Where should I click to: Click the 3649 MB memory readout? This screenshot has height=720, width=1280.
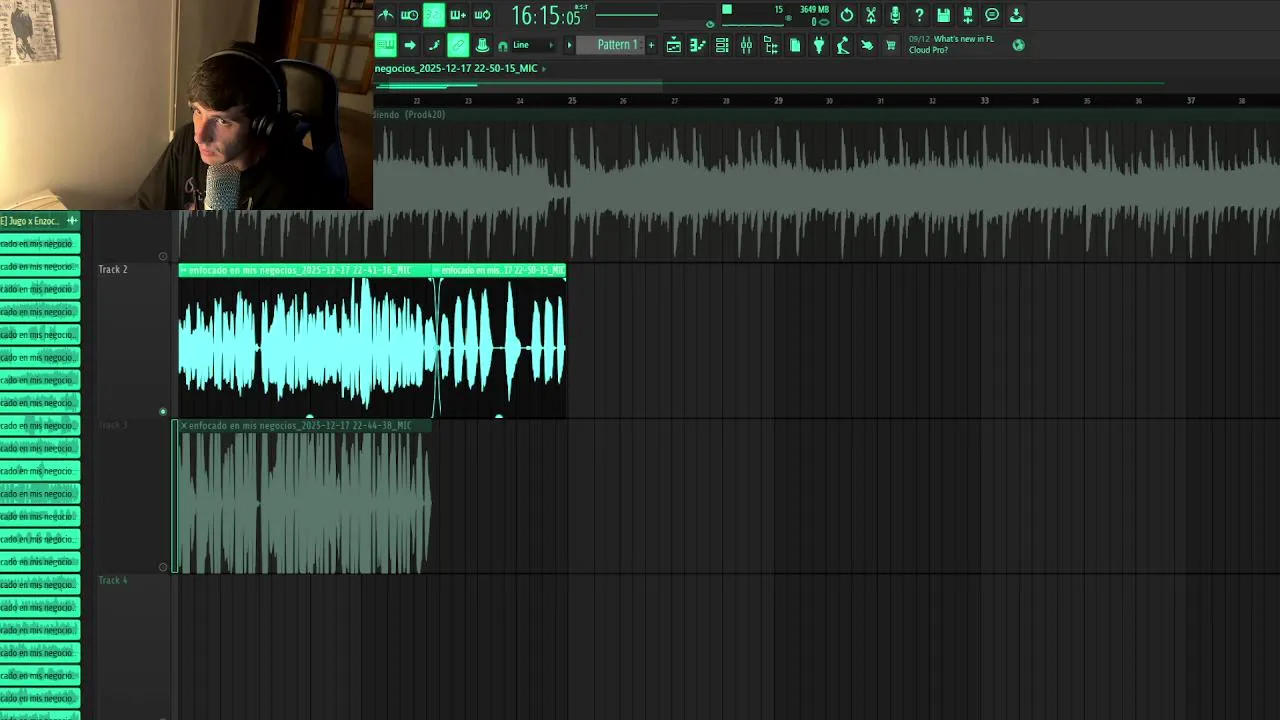(814, 10)
